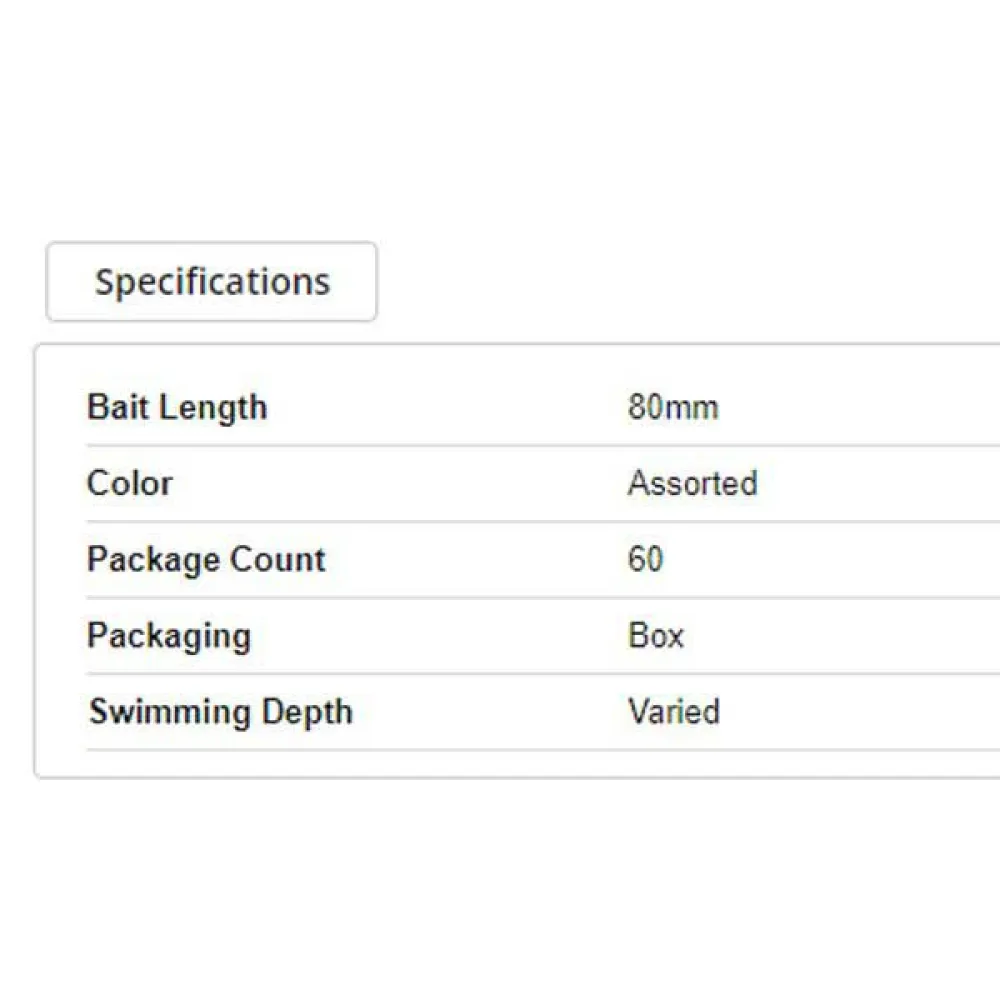Click the Package Count label

tap(206, 560)
